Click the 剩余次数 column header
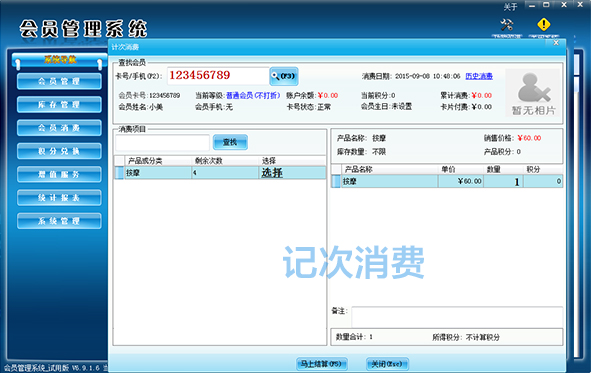This screenshot has width=591, height=373. click(x=225, y=161)
